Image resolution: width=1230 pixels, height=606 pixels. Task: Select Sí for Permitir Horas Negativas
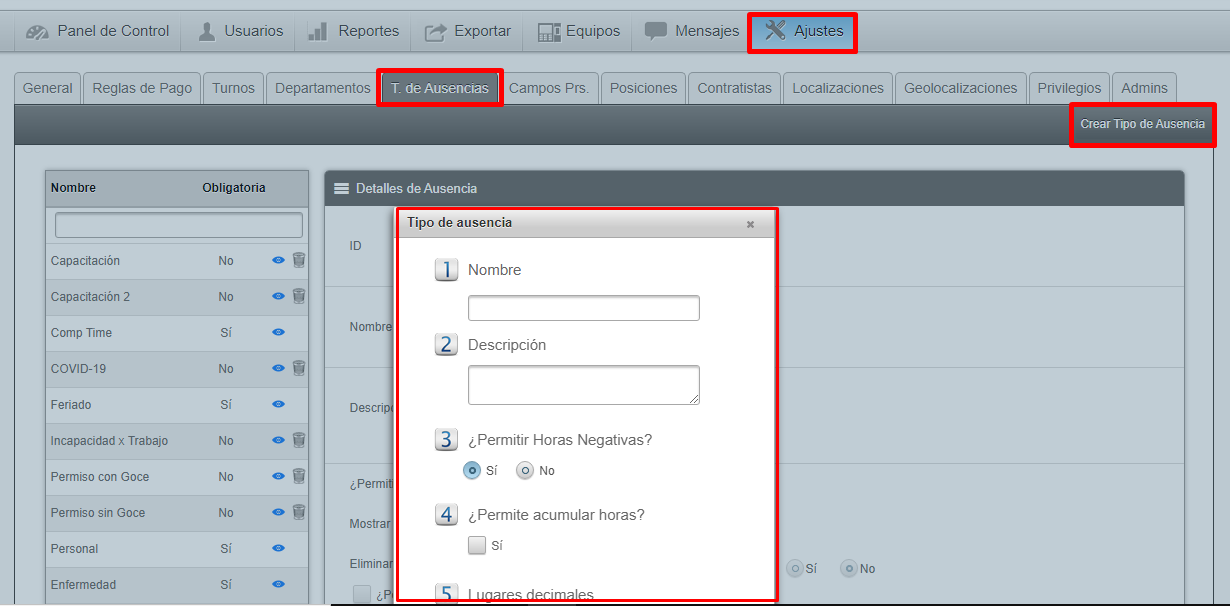(x=472, y=470)
